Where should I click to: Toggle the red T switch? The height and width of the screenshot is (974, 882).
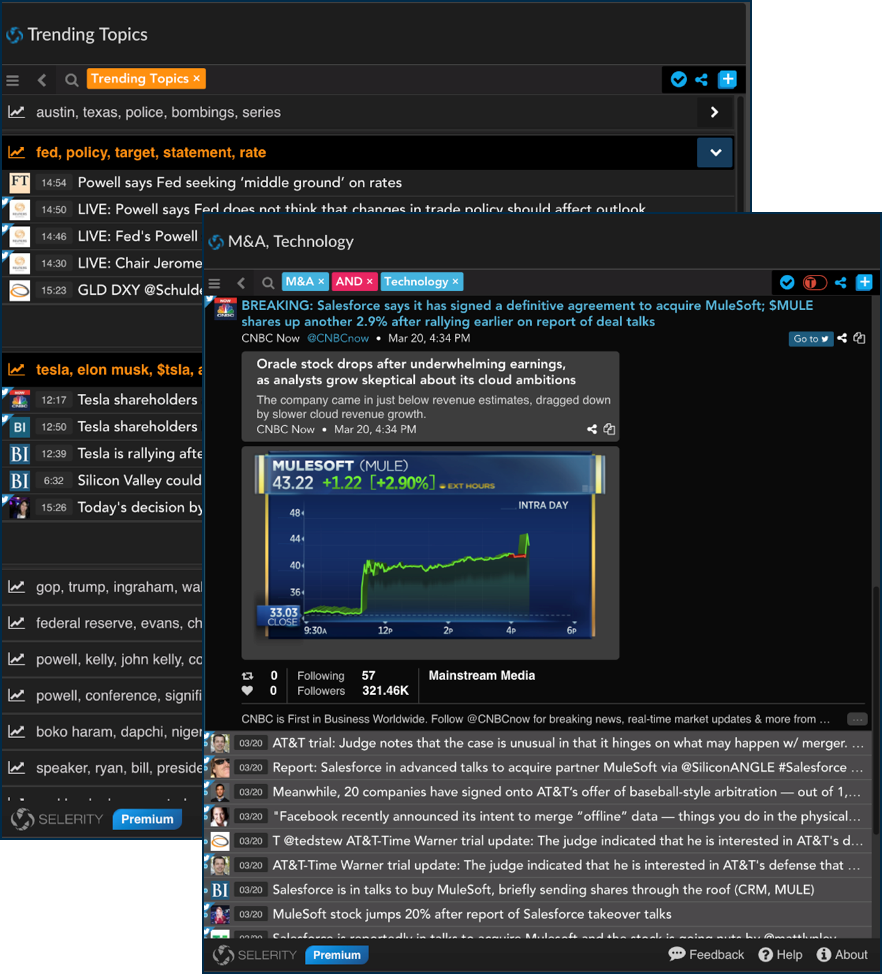[814, 283]
